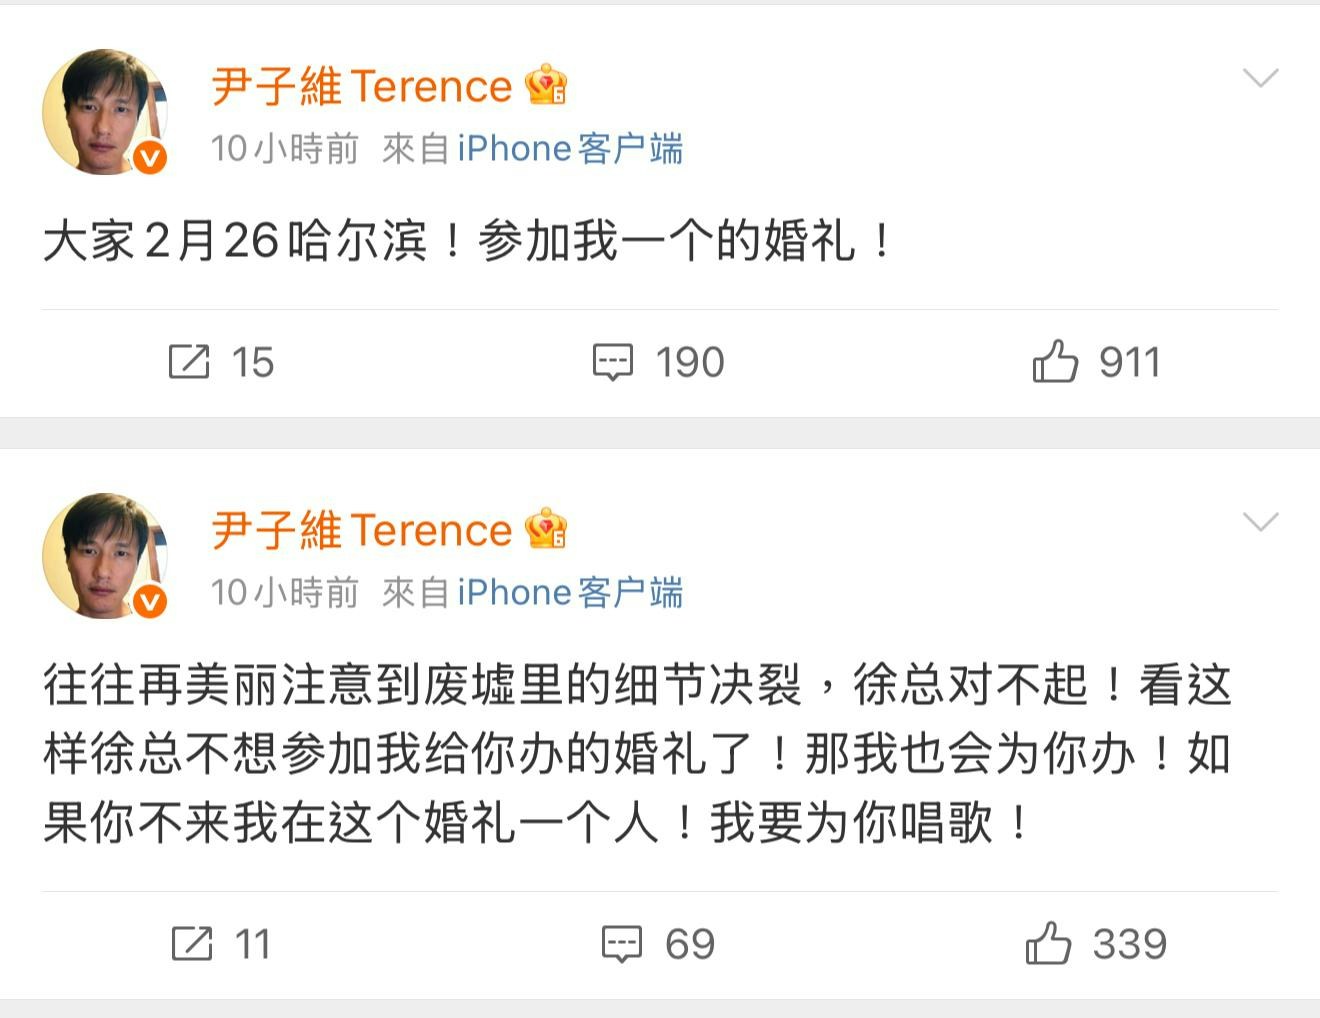Viewport: 1320px width, 1018px height.
Task: Expand options chevron on first post
Action: [x=1260, y=78]
